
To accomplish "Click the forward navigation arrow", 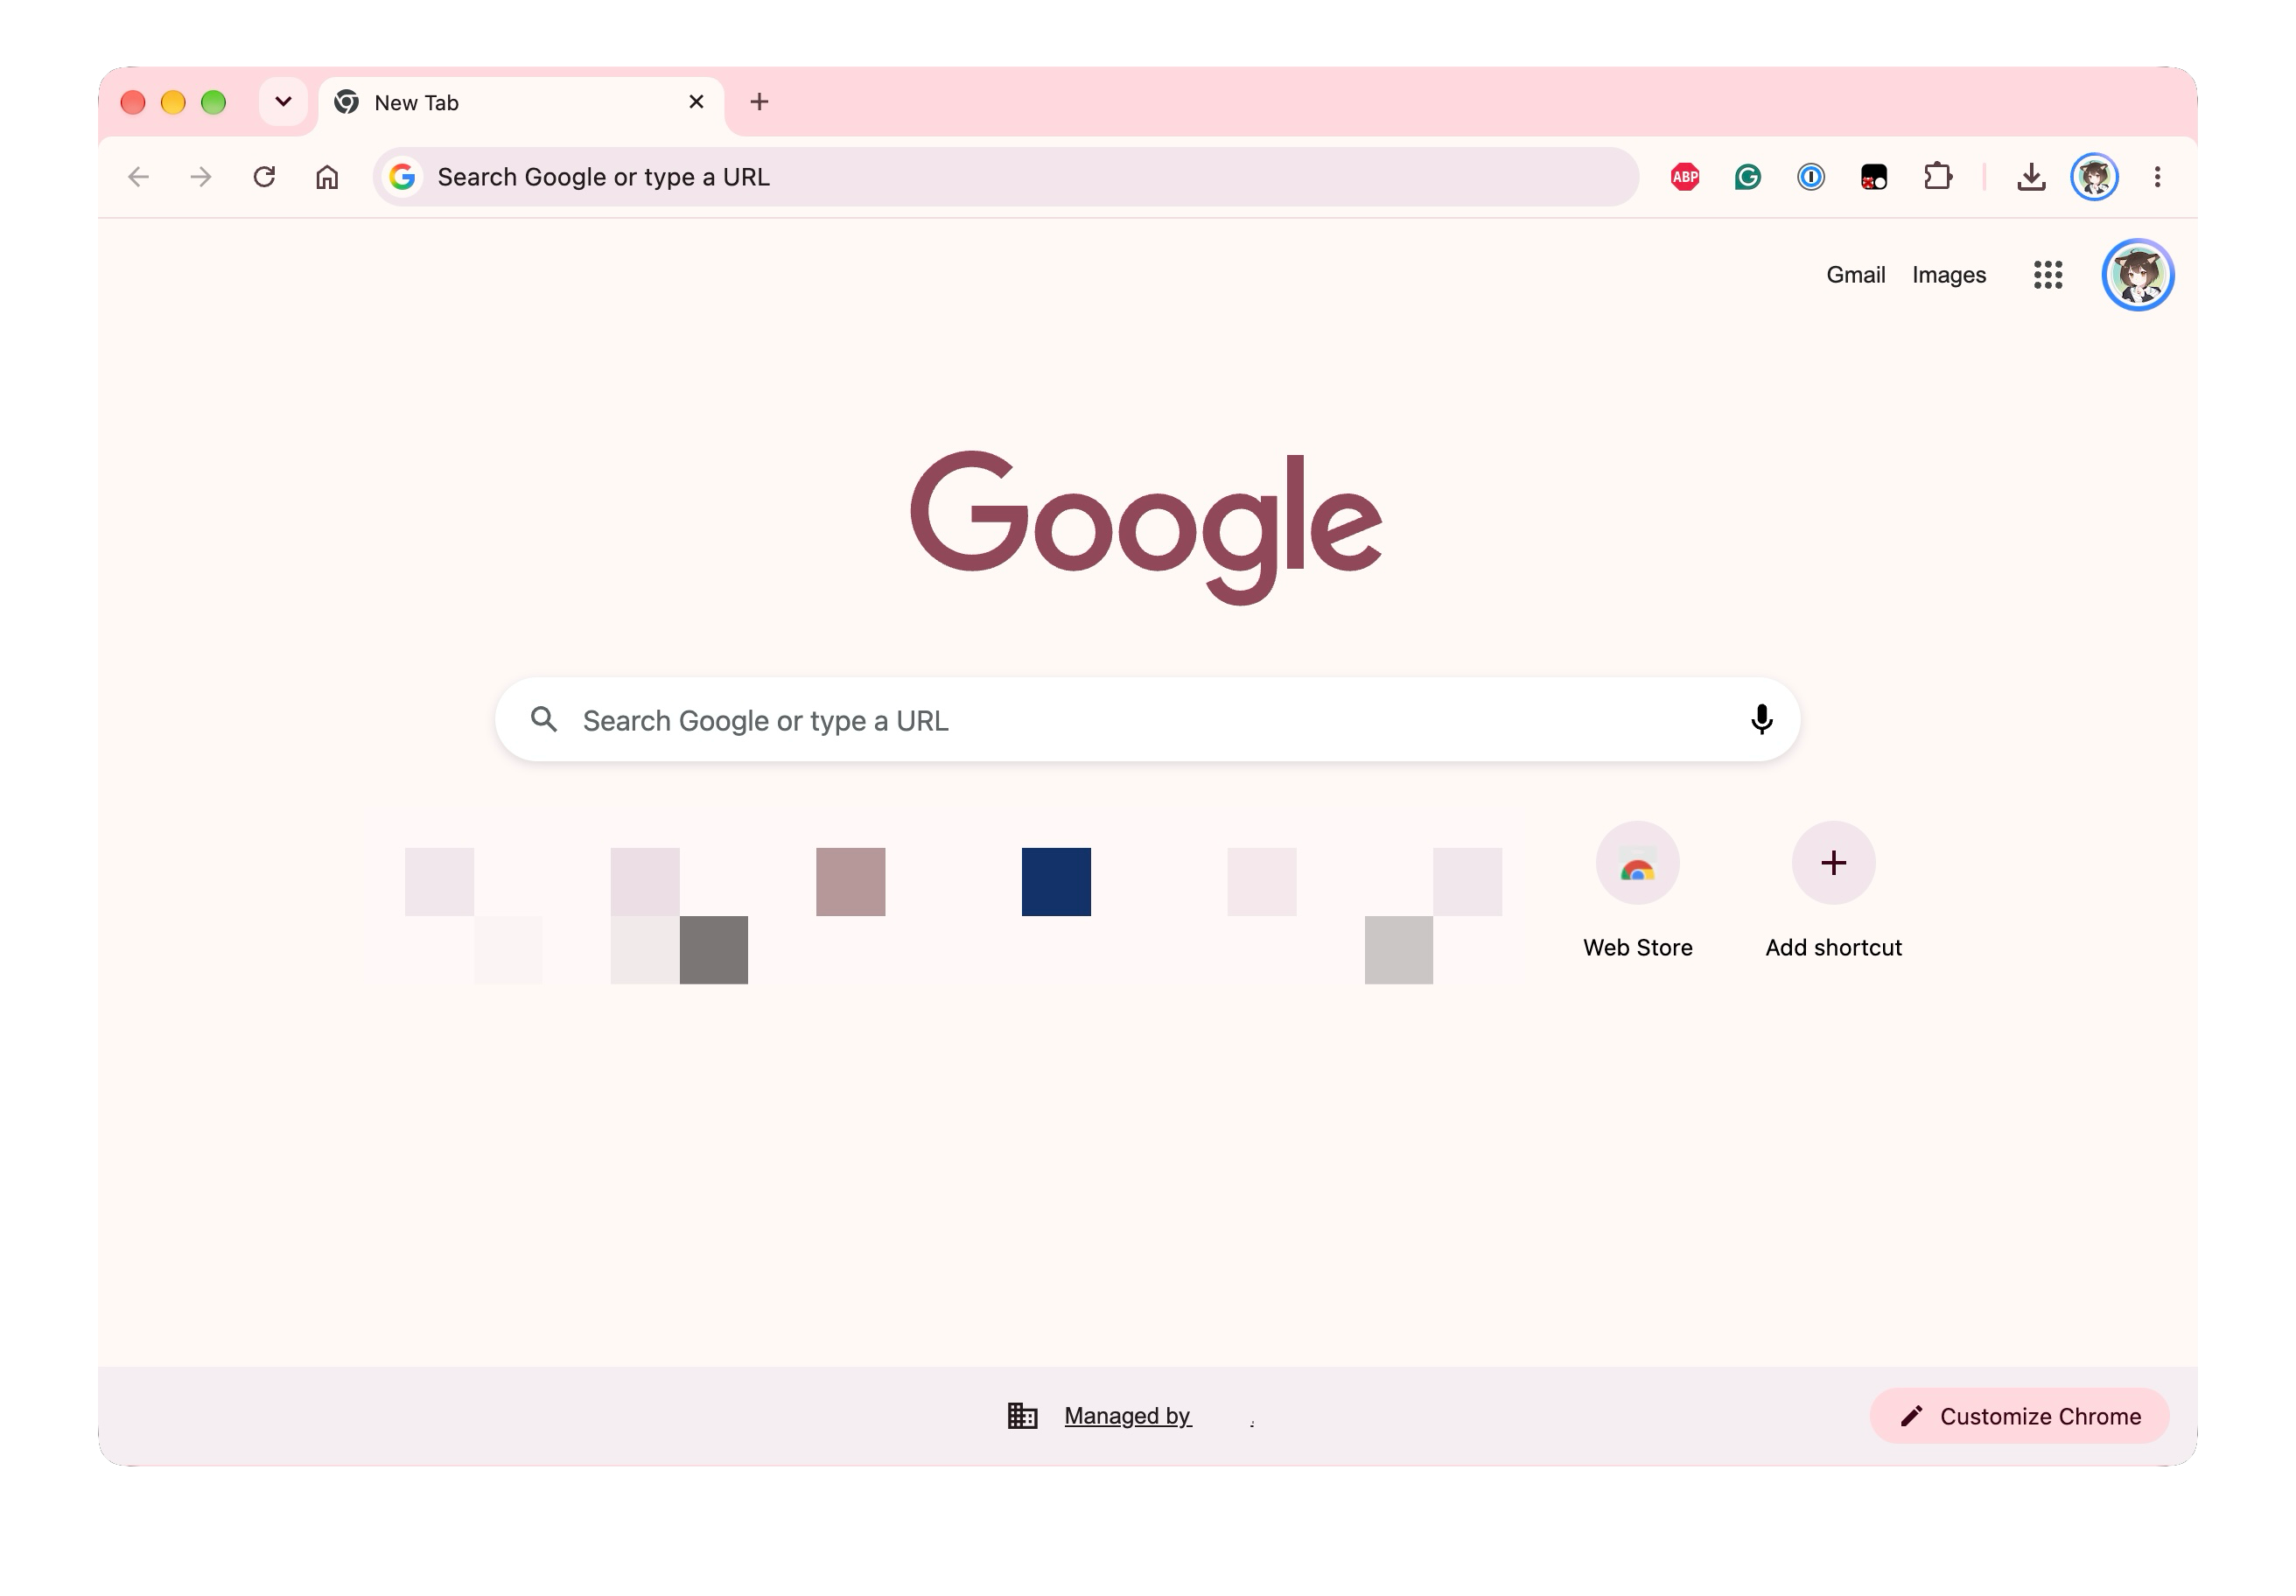I will point(201,177).
